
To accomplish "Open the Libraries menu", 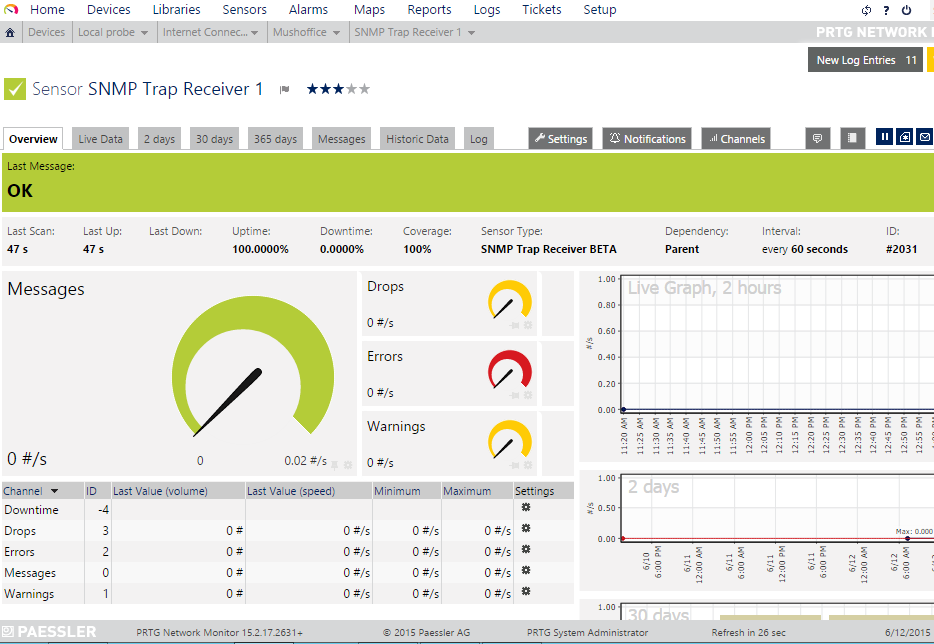I will 176,10.
